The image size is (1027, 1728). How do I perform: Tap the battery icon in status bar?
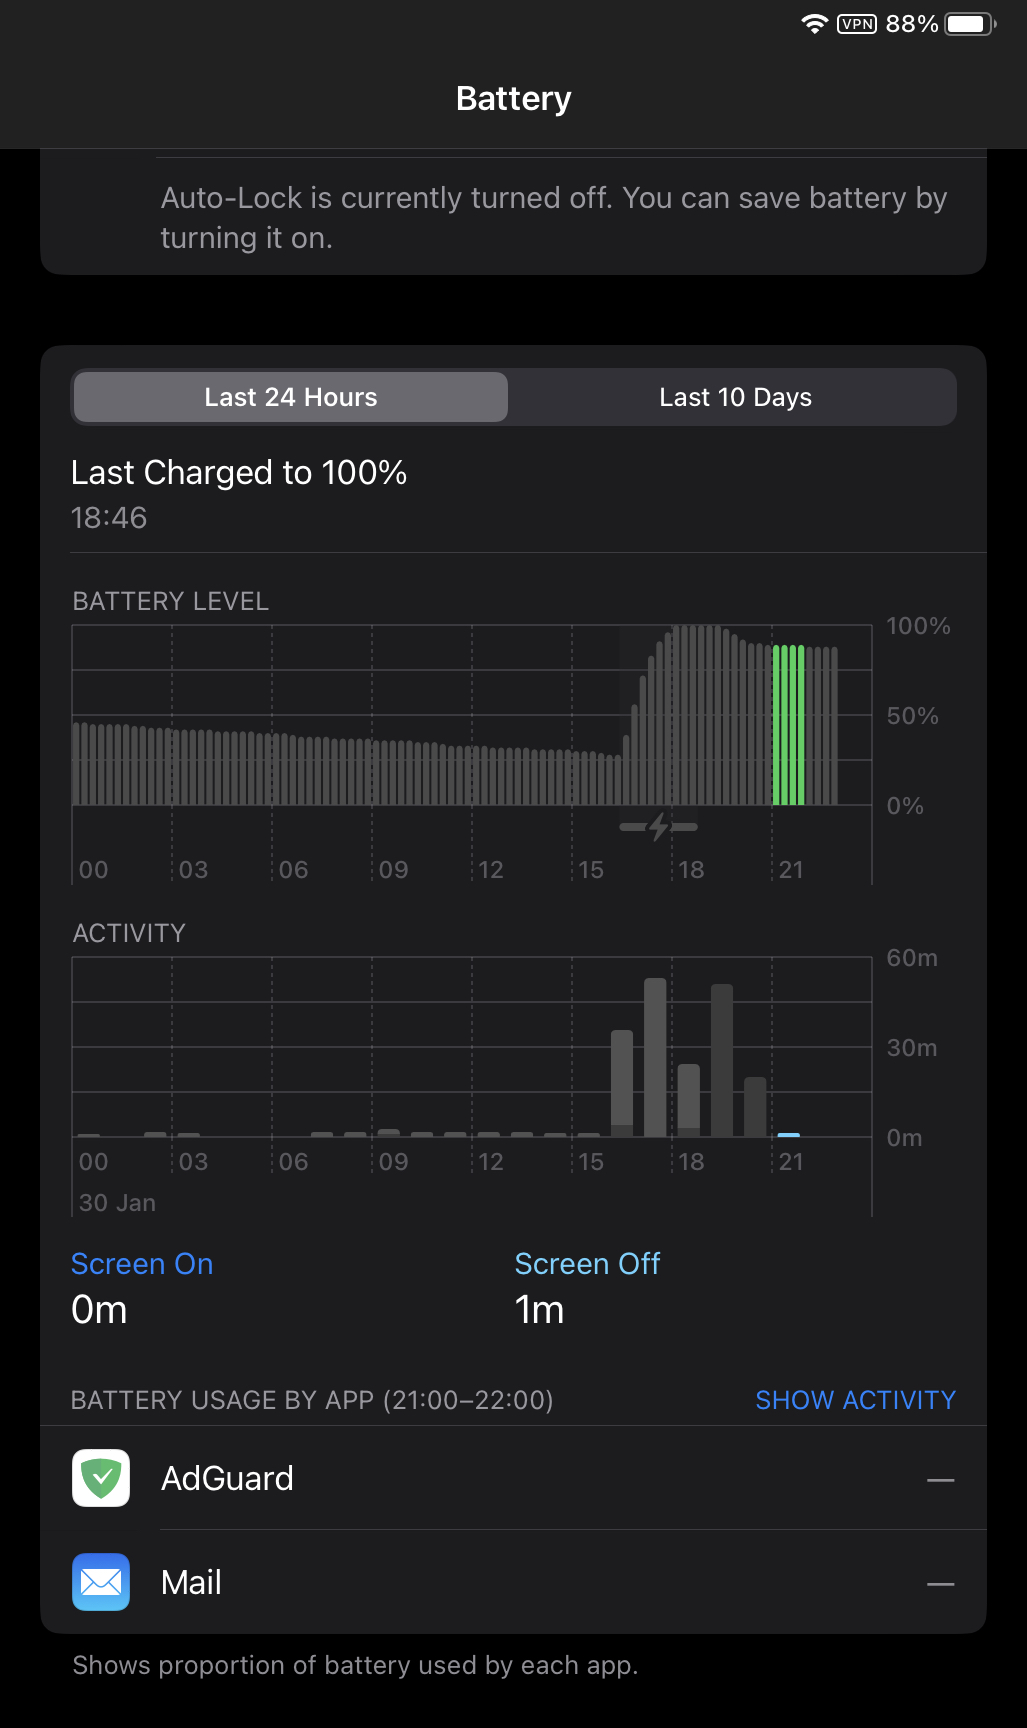tap(969, 24)
